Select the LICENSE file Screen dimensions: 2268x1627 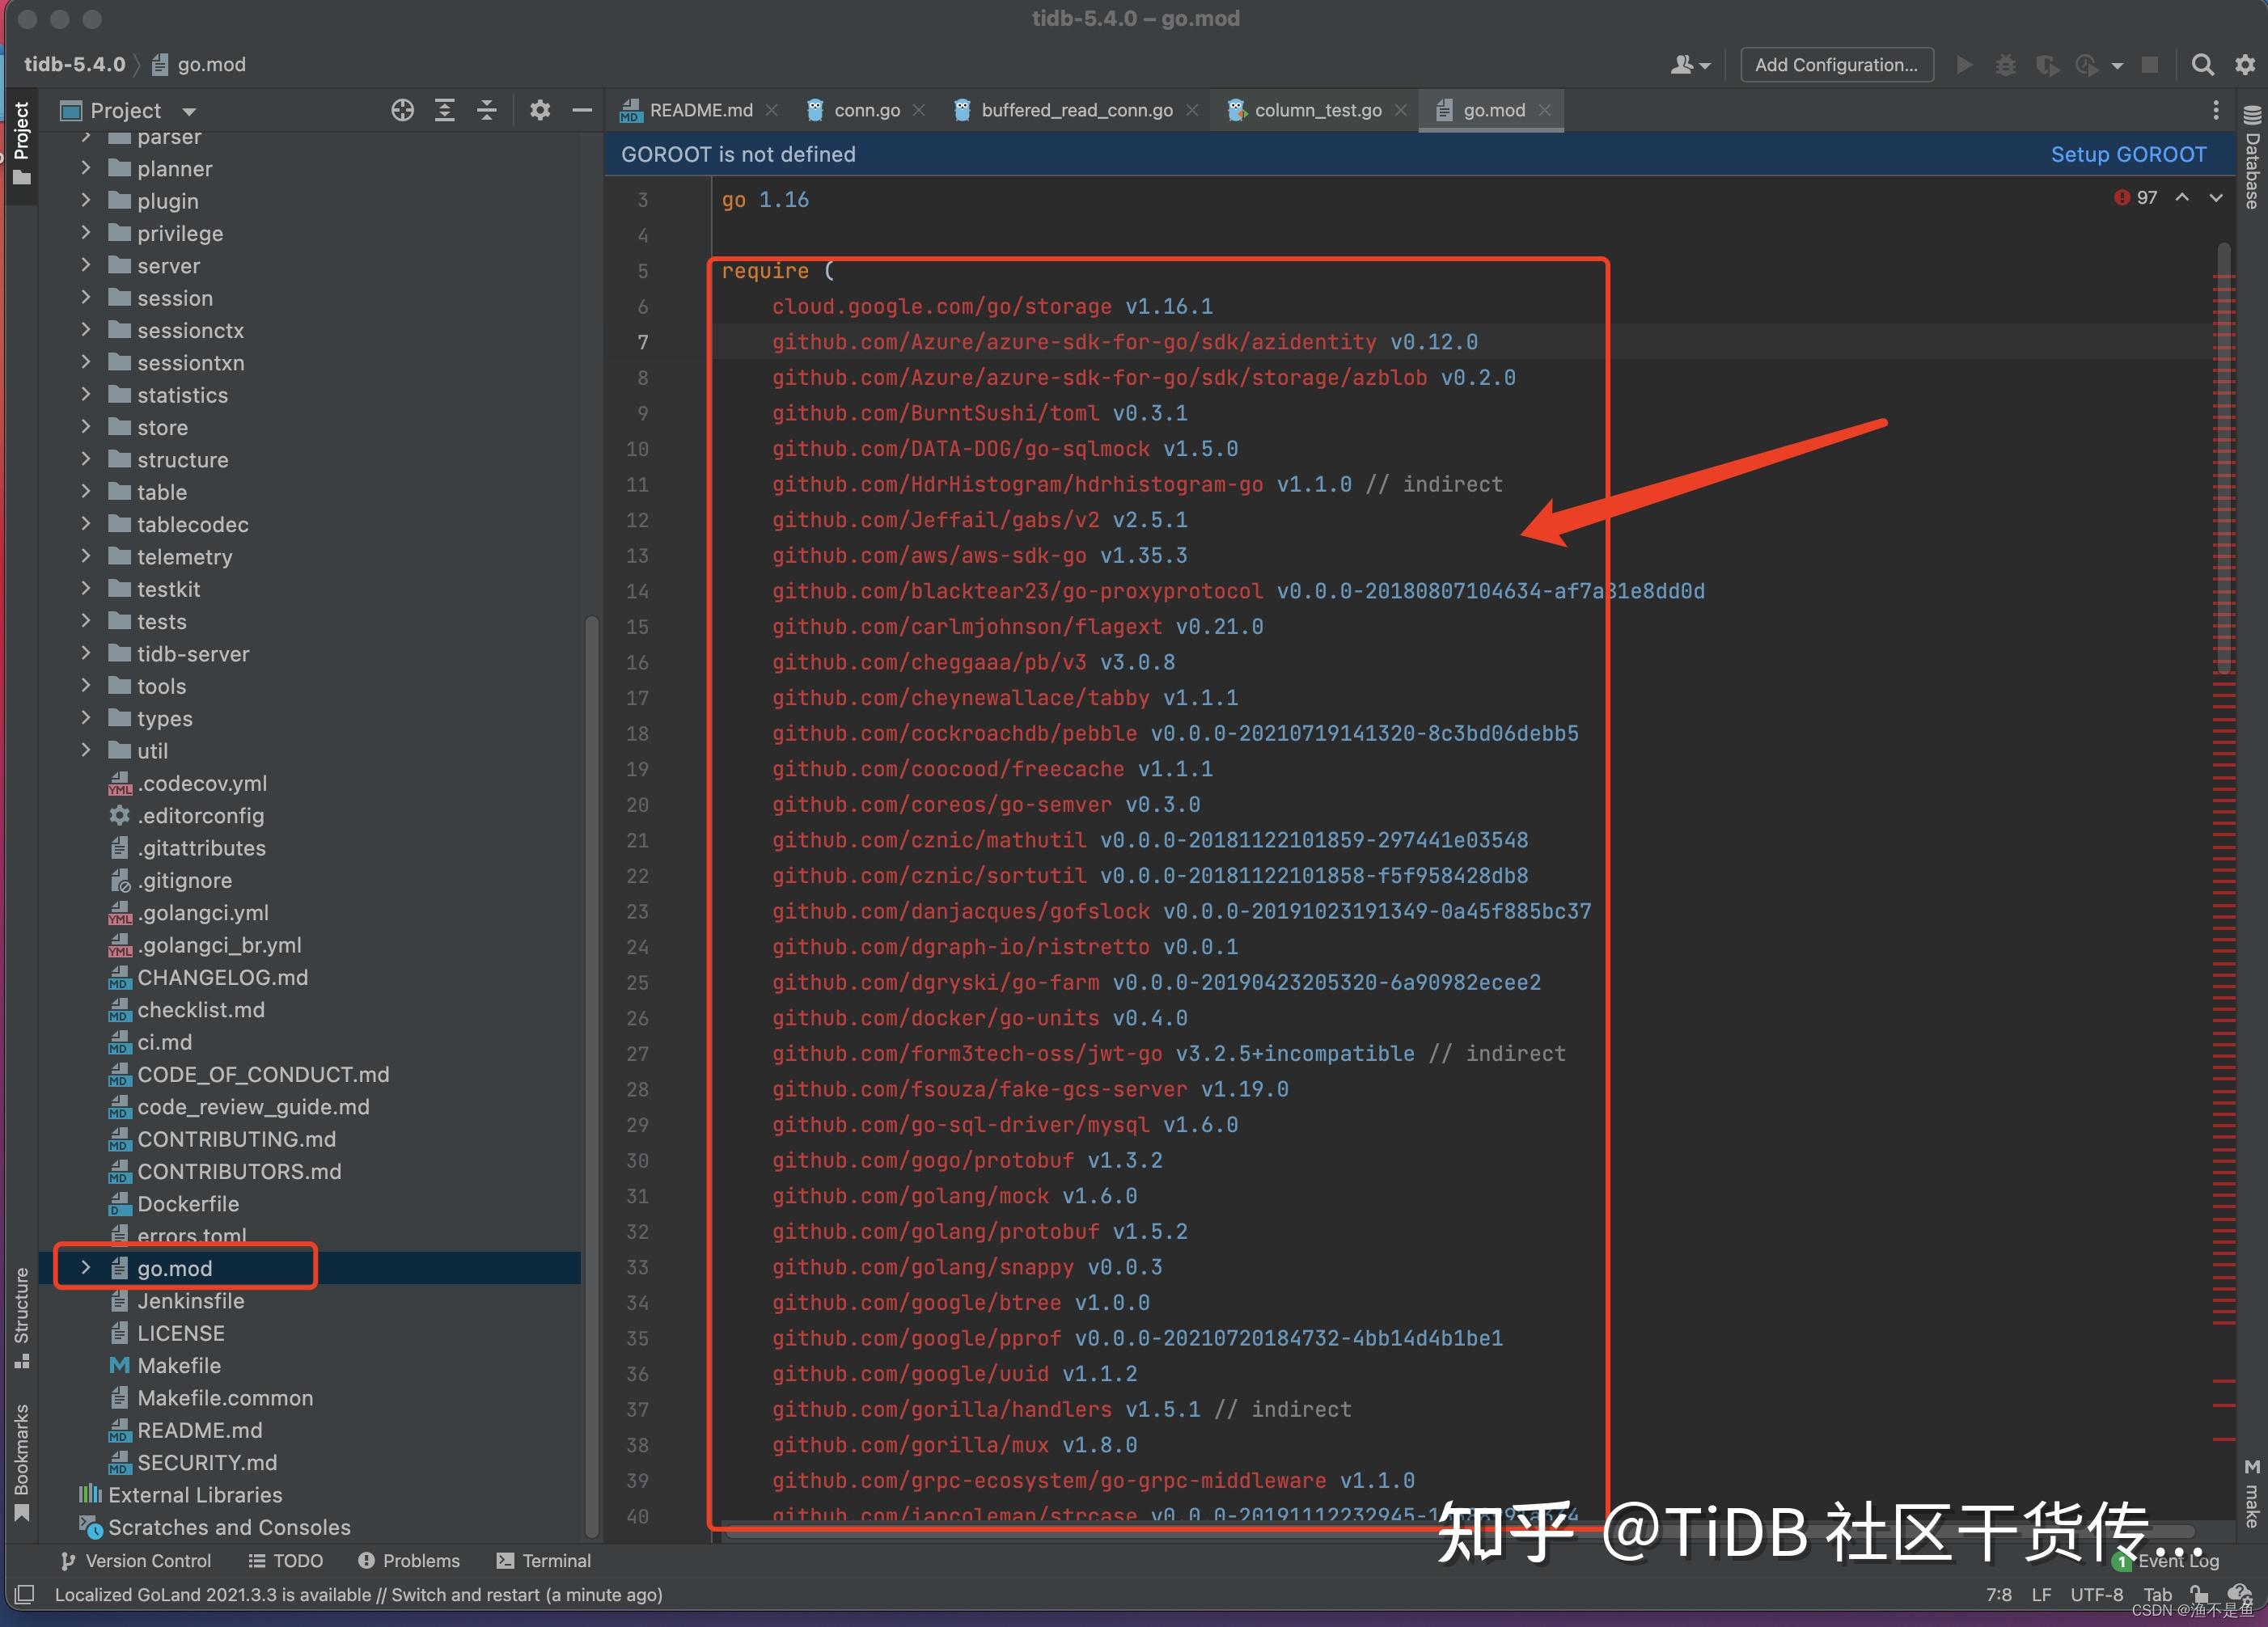[x=180, y=1333]
